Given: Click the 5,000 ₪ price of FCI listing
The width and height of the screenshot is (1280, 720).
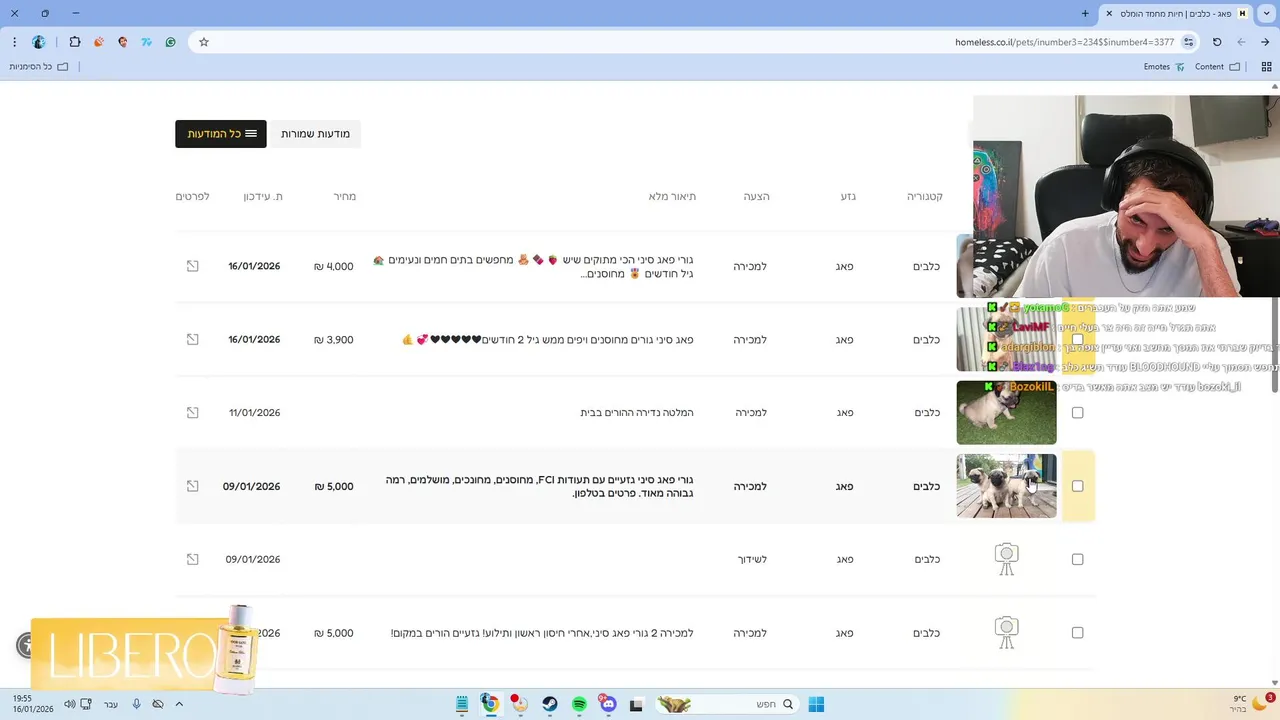Looking at the screenshot, I should pyautogui.click(x=333, y=486).
